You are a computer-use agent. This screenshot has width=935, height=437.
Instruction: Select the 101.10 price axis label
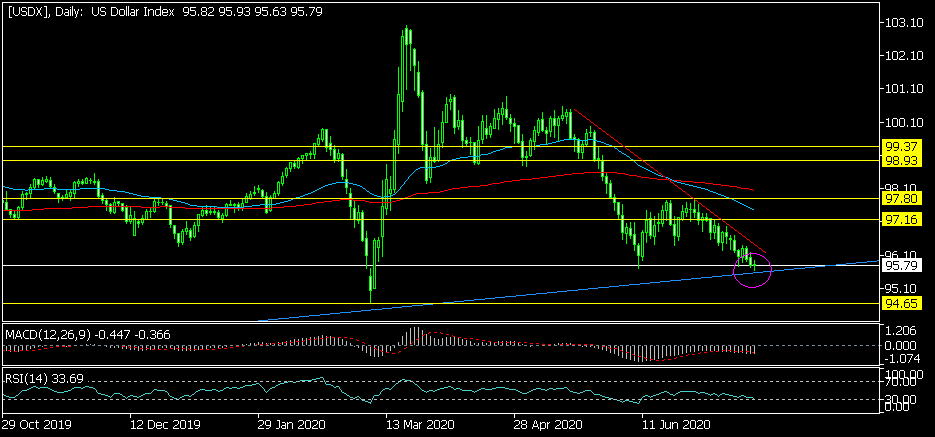click(905, 89)
